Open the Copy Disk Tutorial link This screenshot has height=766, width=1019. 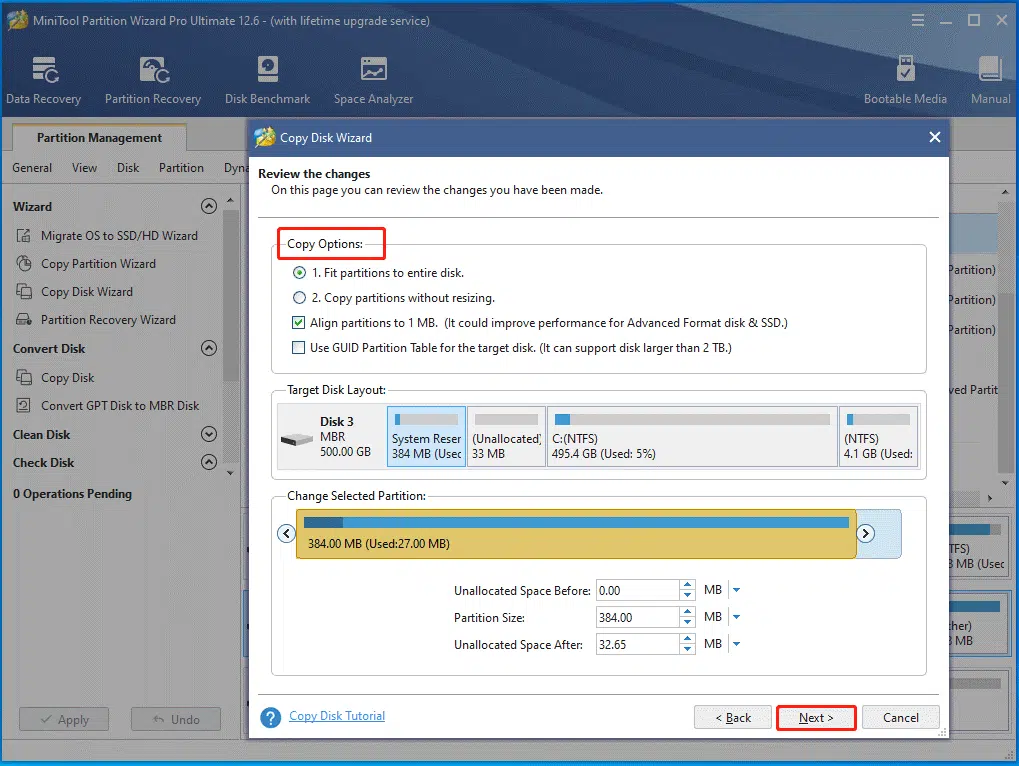336,716
